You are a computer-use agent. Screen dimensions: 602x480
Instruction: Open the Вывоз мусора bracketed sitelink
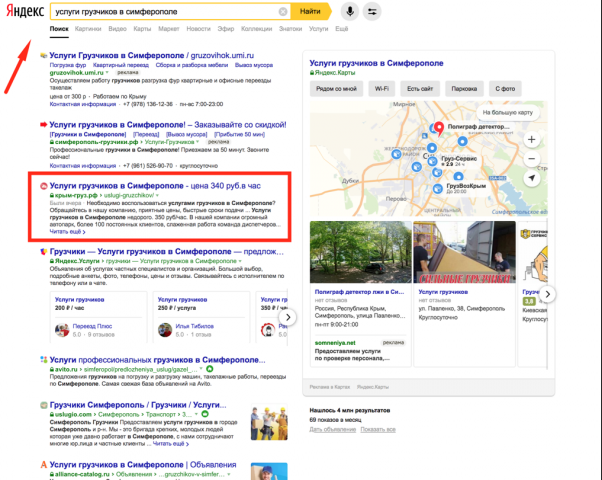tap(186, 134)
